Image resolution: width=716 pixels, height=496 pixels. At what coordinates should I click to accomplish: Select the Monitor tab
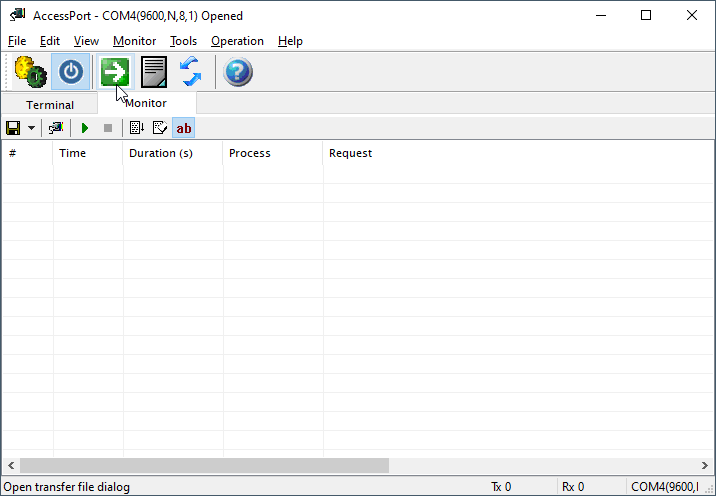(147, 103)
